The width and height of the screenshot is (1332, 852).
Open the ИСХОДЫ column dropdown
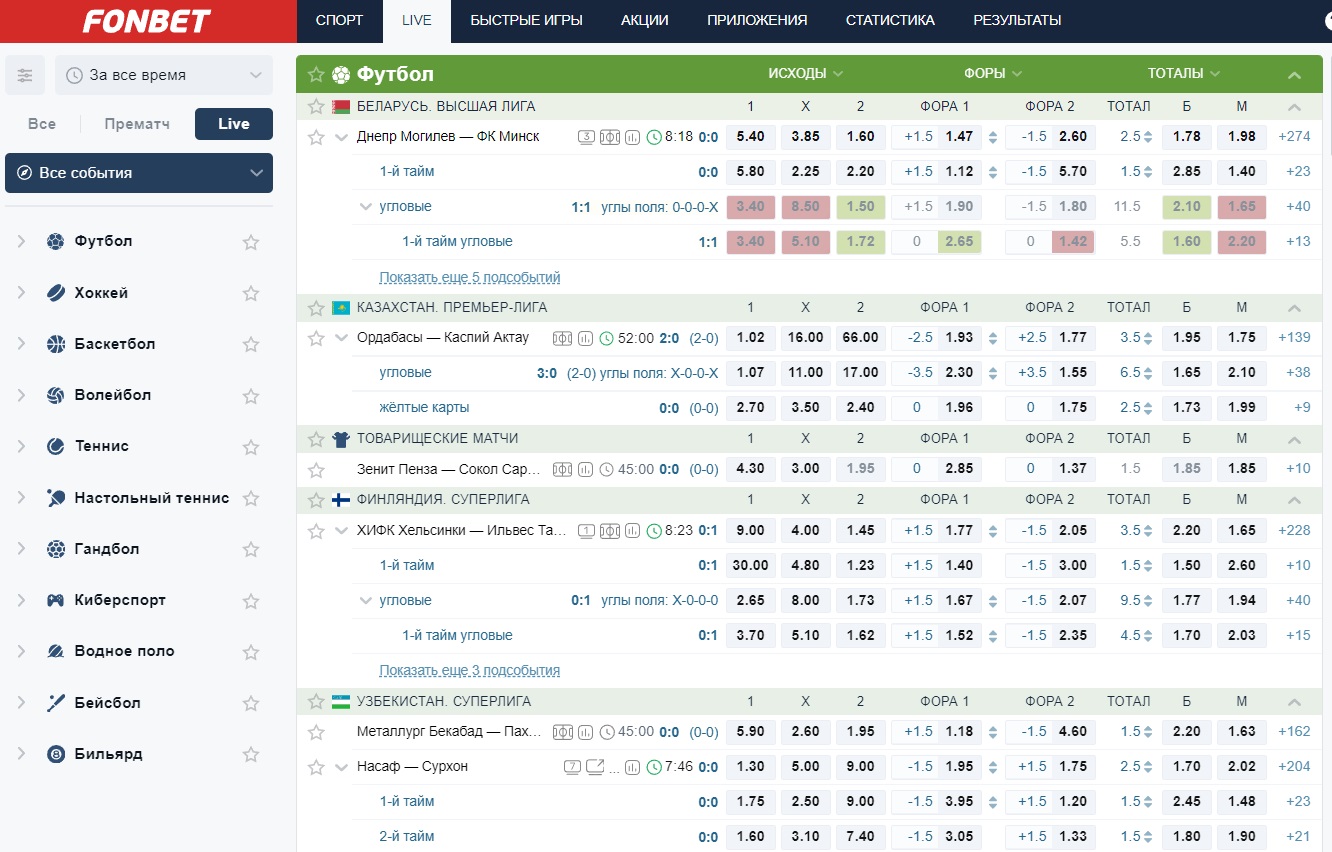click(806, 74)
